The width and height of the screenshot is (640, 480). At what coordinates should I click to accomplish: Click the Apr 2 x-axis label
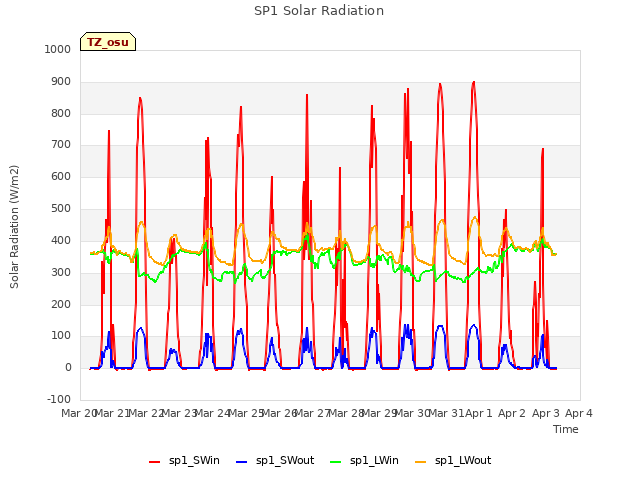(512, 413)
